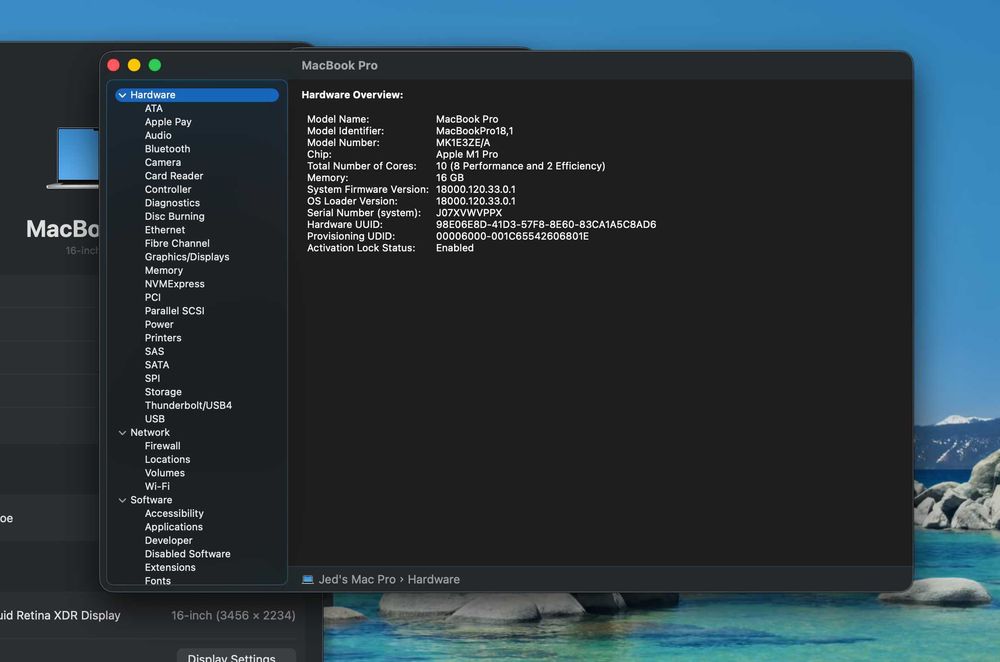
Task: Open the SATA entry
Action: tap(157, 365)
